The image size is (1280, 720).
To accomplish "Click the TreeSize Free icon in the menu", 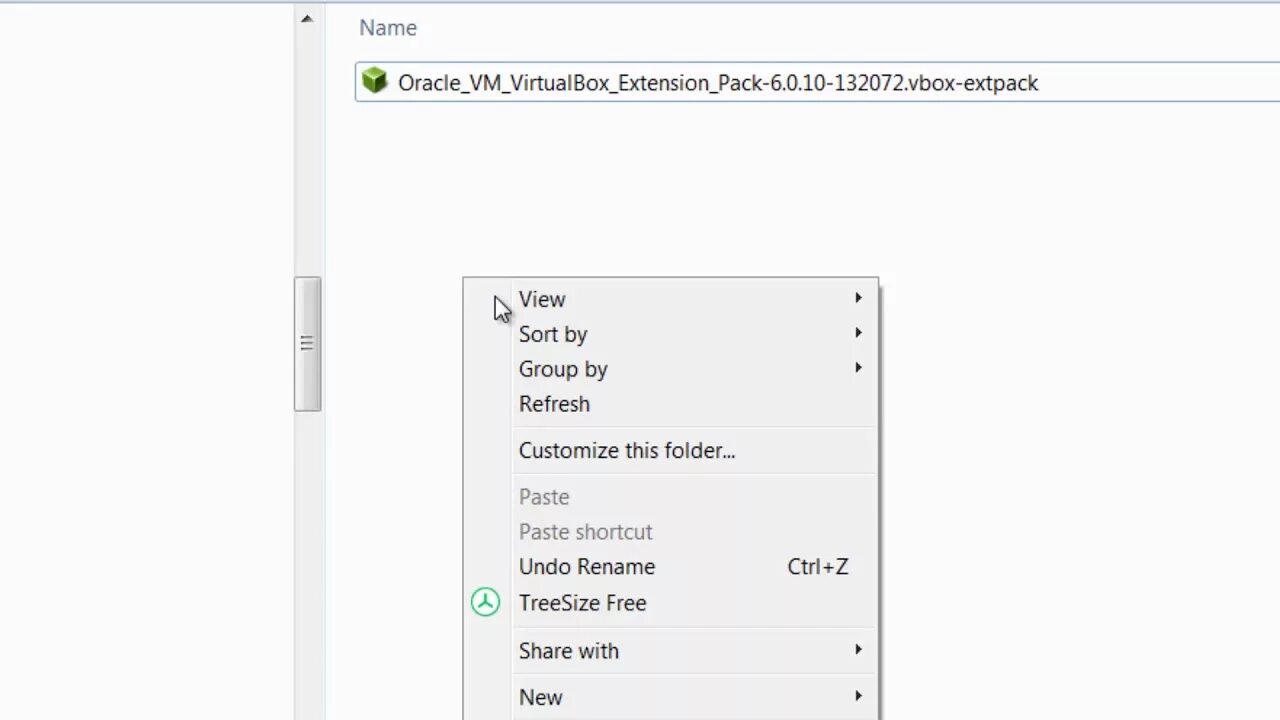I will (485, 602).
